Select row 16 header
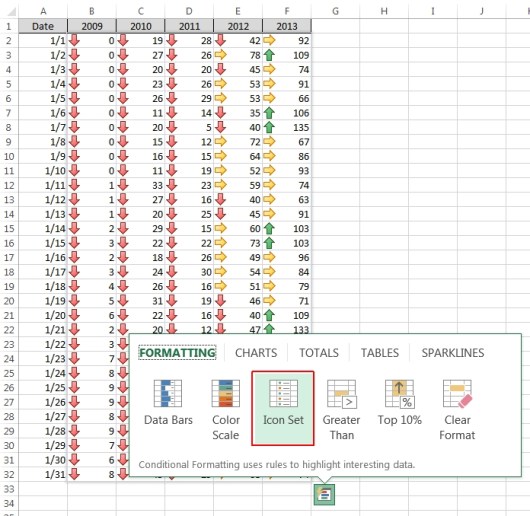This screenshot has width=530, height=516. tap(9, 243)
